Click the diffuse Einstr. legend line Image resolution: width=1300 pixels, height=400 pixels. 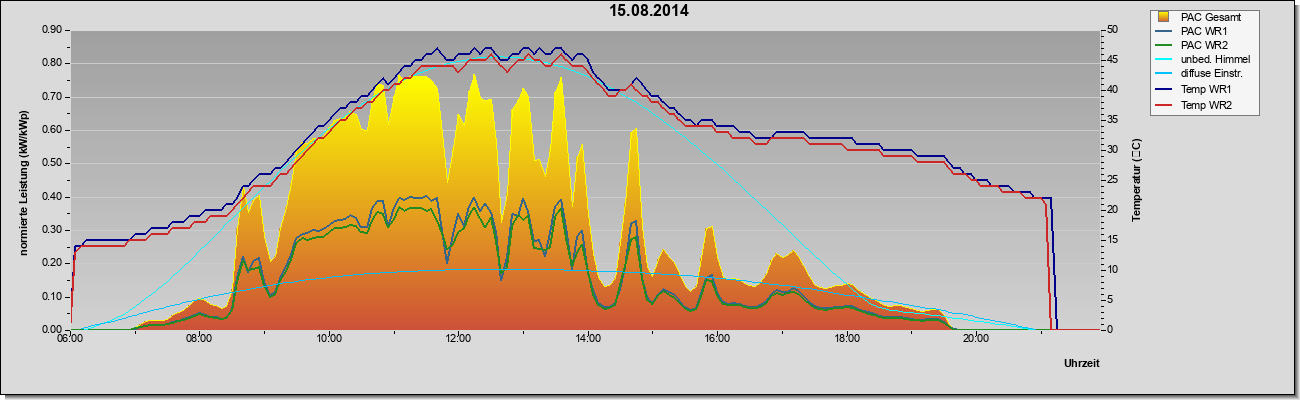1163,75
